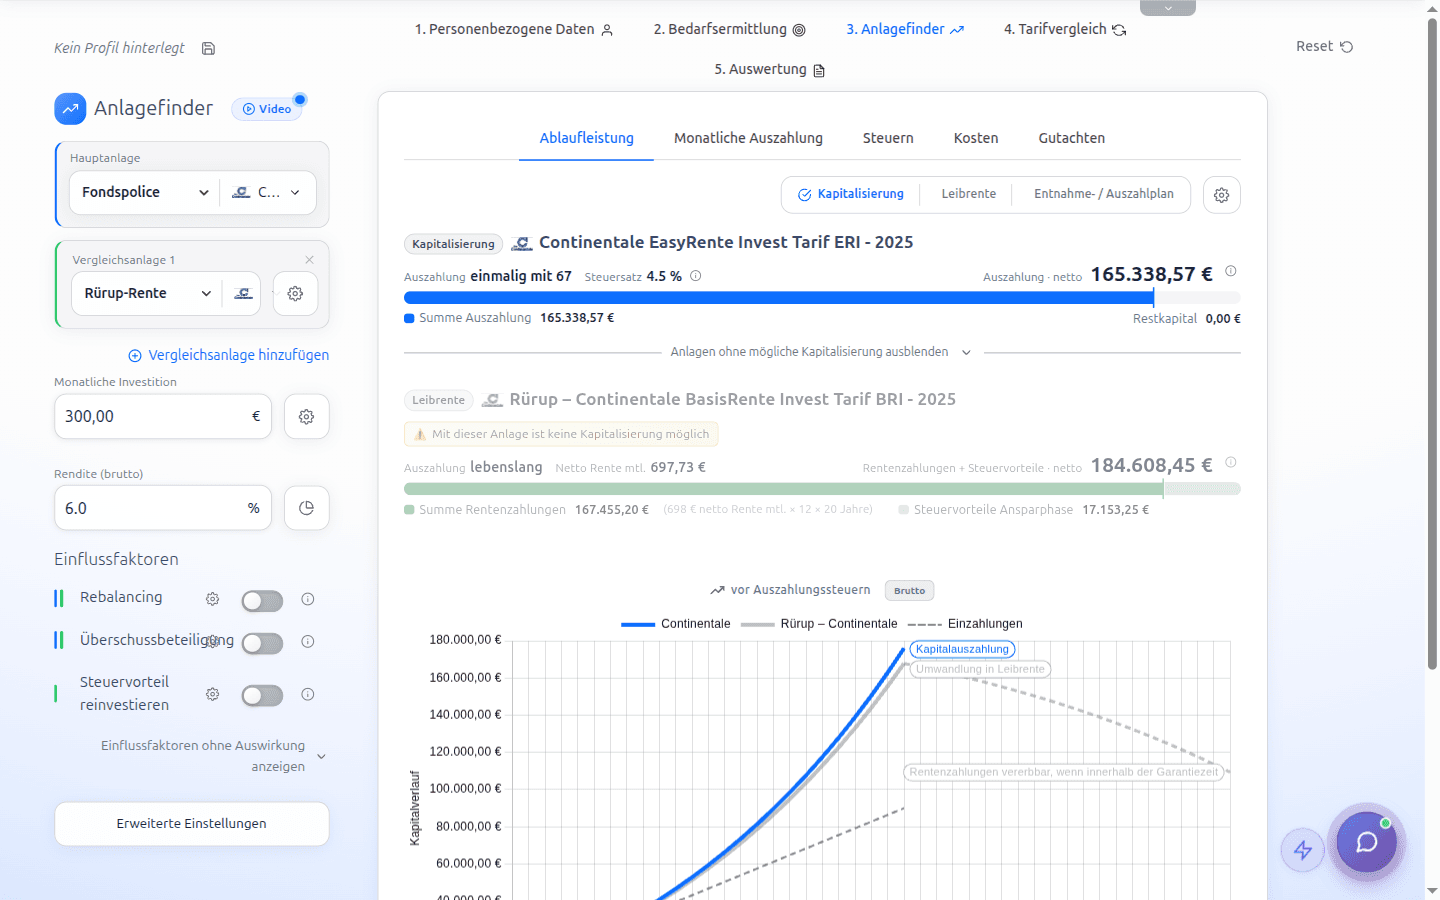Show the Steuervorteil reinvestieren info icon
The width and height of the screenshot is (1440, 900).
click(x=308, y=694)
